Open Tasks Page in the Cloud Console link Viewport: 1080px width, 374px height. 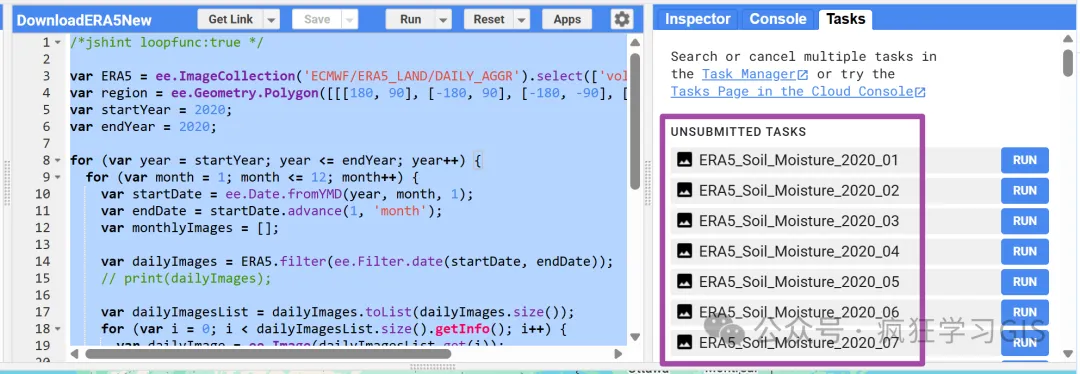click(791, 92)
